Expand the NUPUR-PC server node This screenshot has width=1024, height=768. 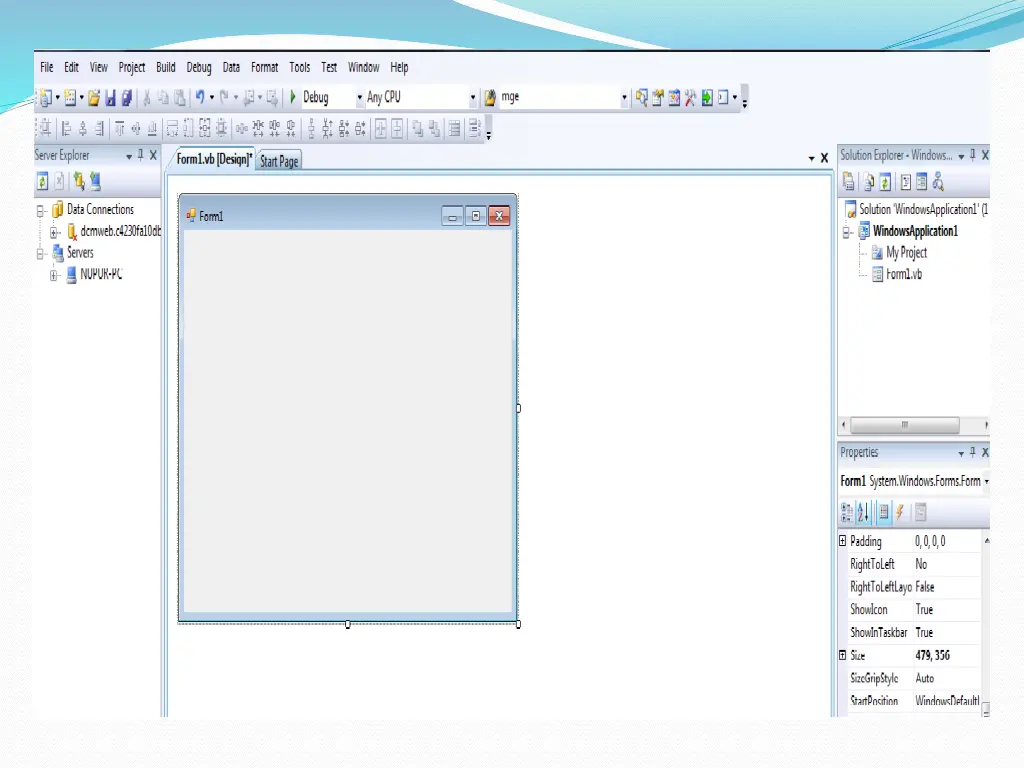pos(55,276)
